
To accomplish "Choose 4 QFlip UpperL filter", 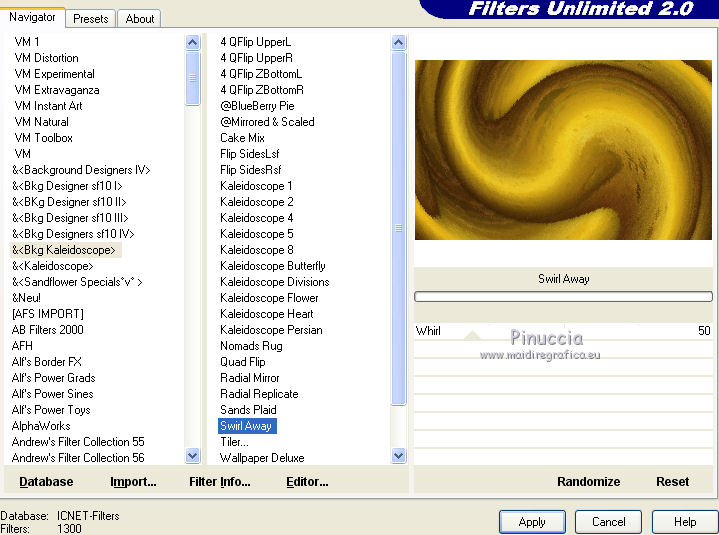I will [255, 42].
